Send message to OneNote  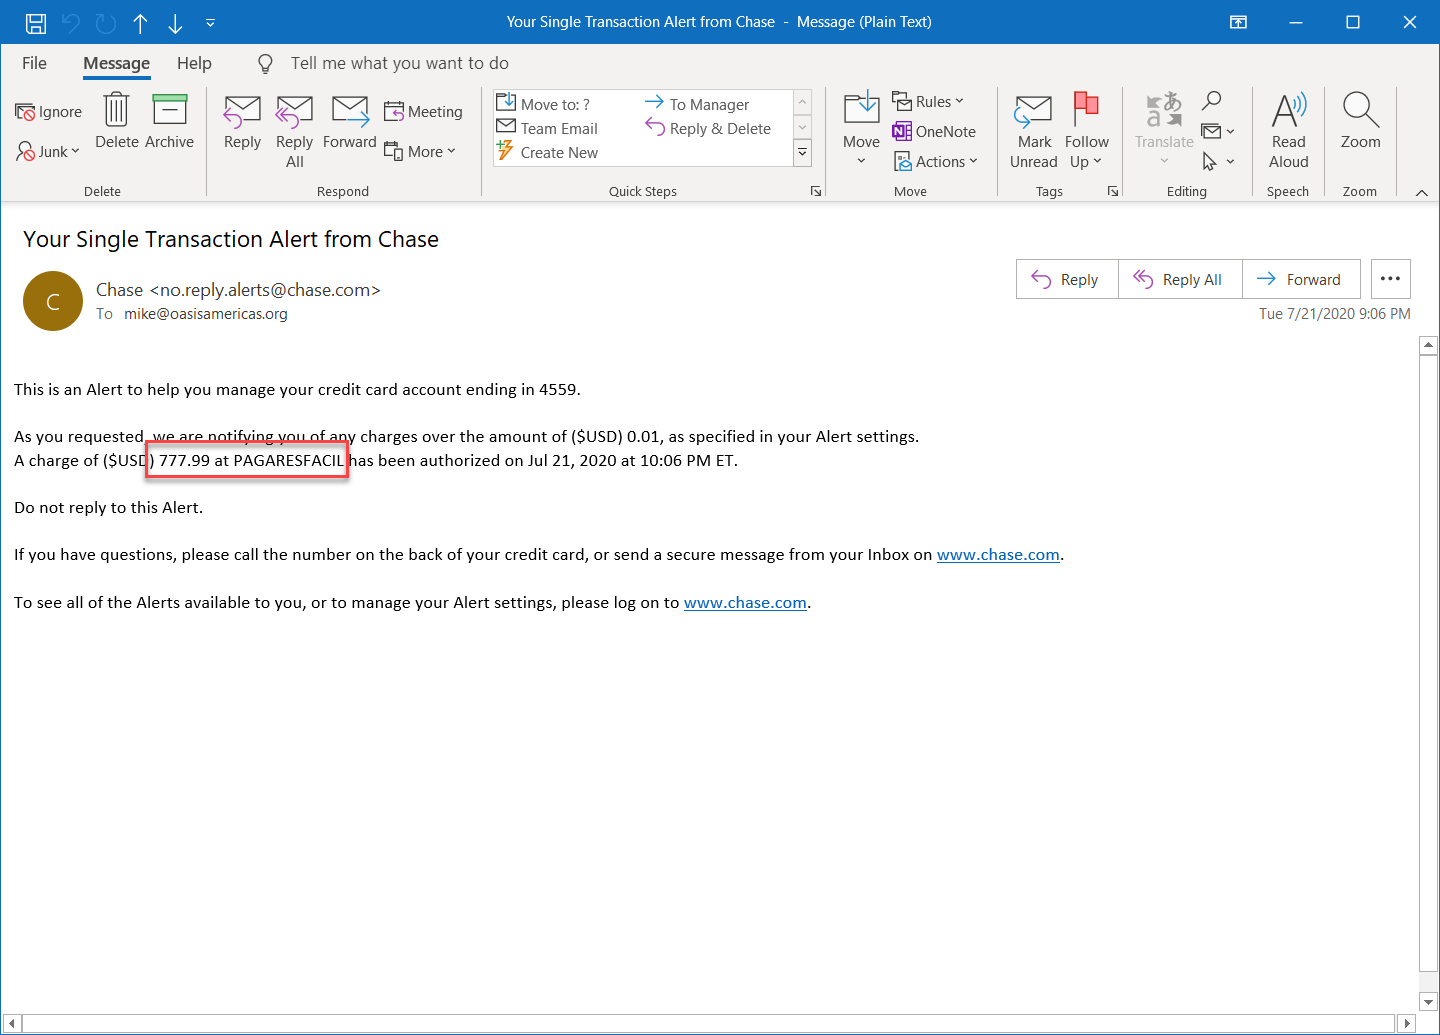[934, 132]
